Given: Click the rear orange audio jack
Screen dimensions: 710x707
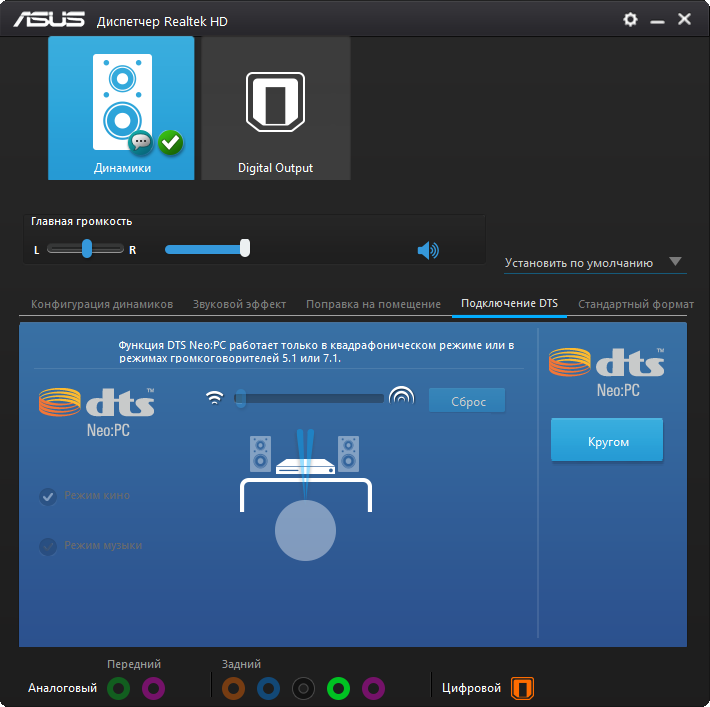Looking at the screenshot, I should 233,688.
